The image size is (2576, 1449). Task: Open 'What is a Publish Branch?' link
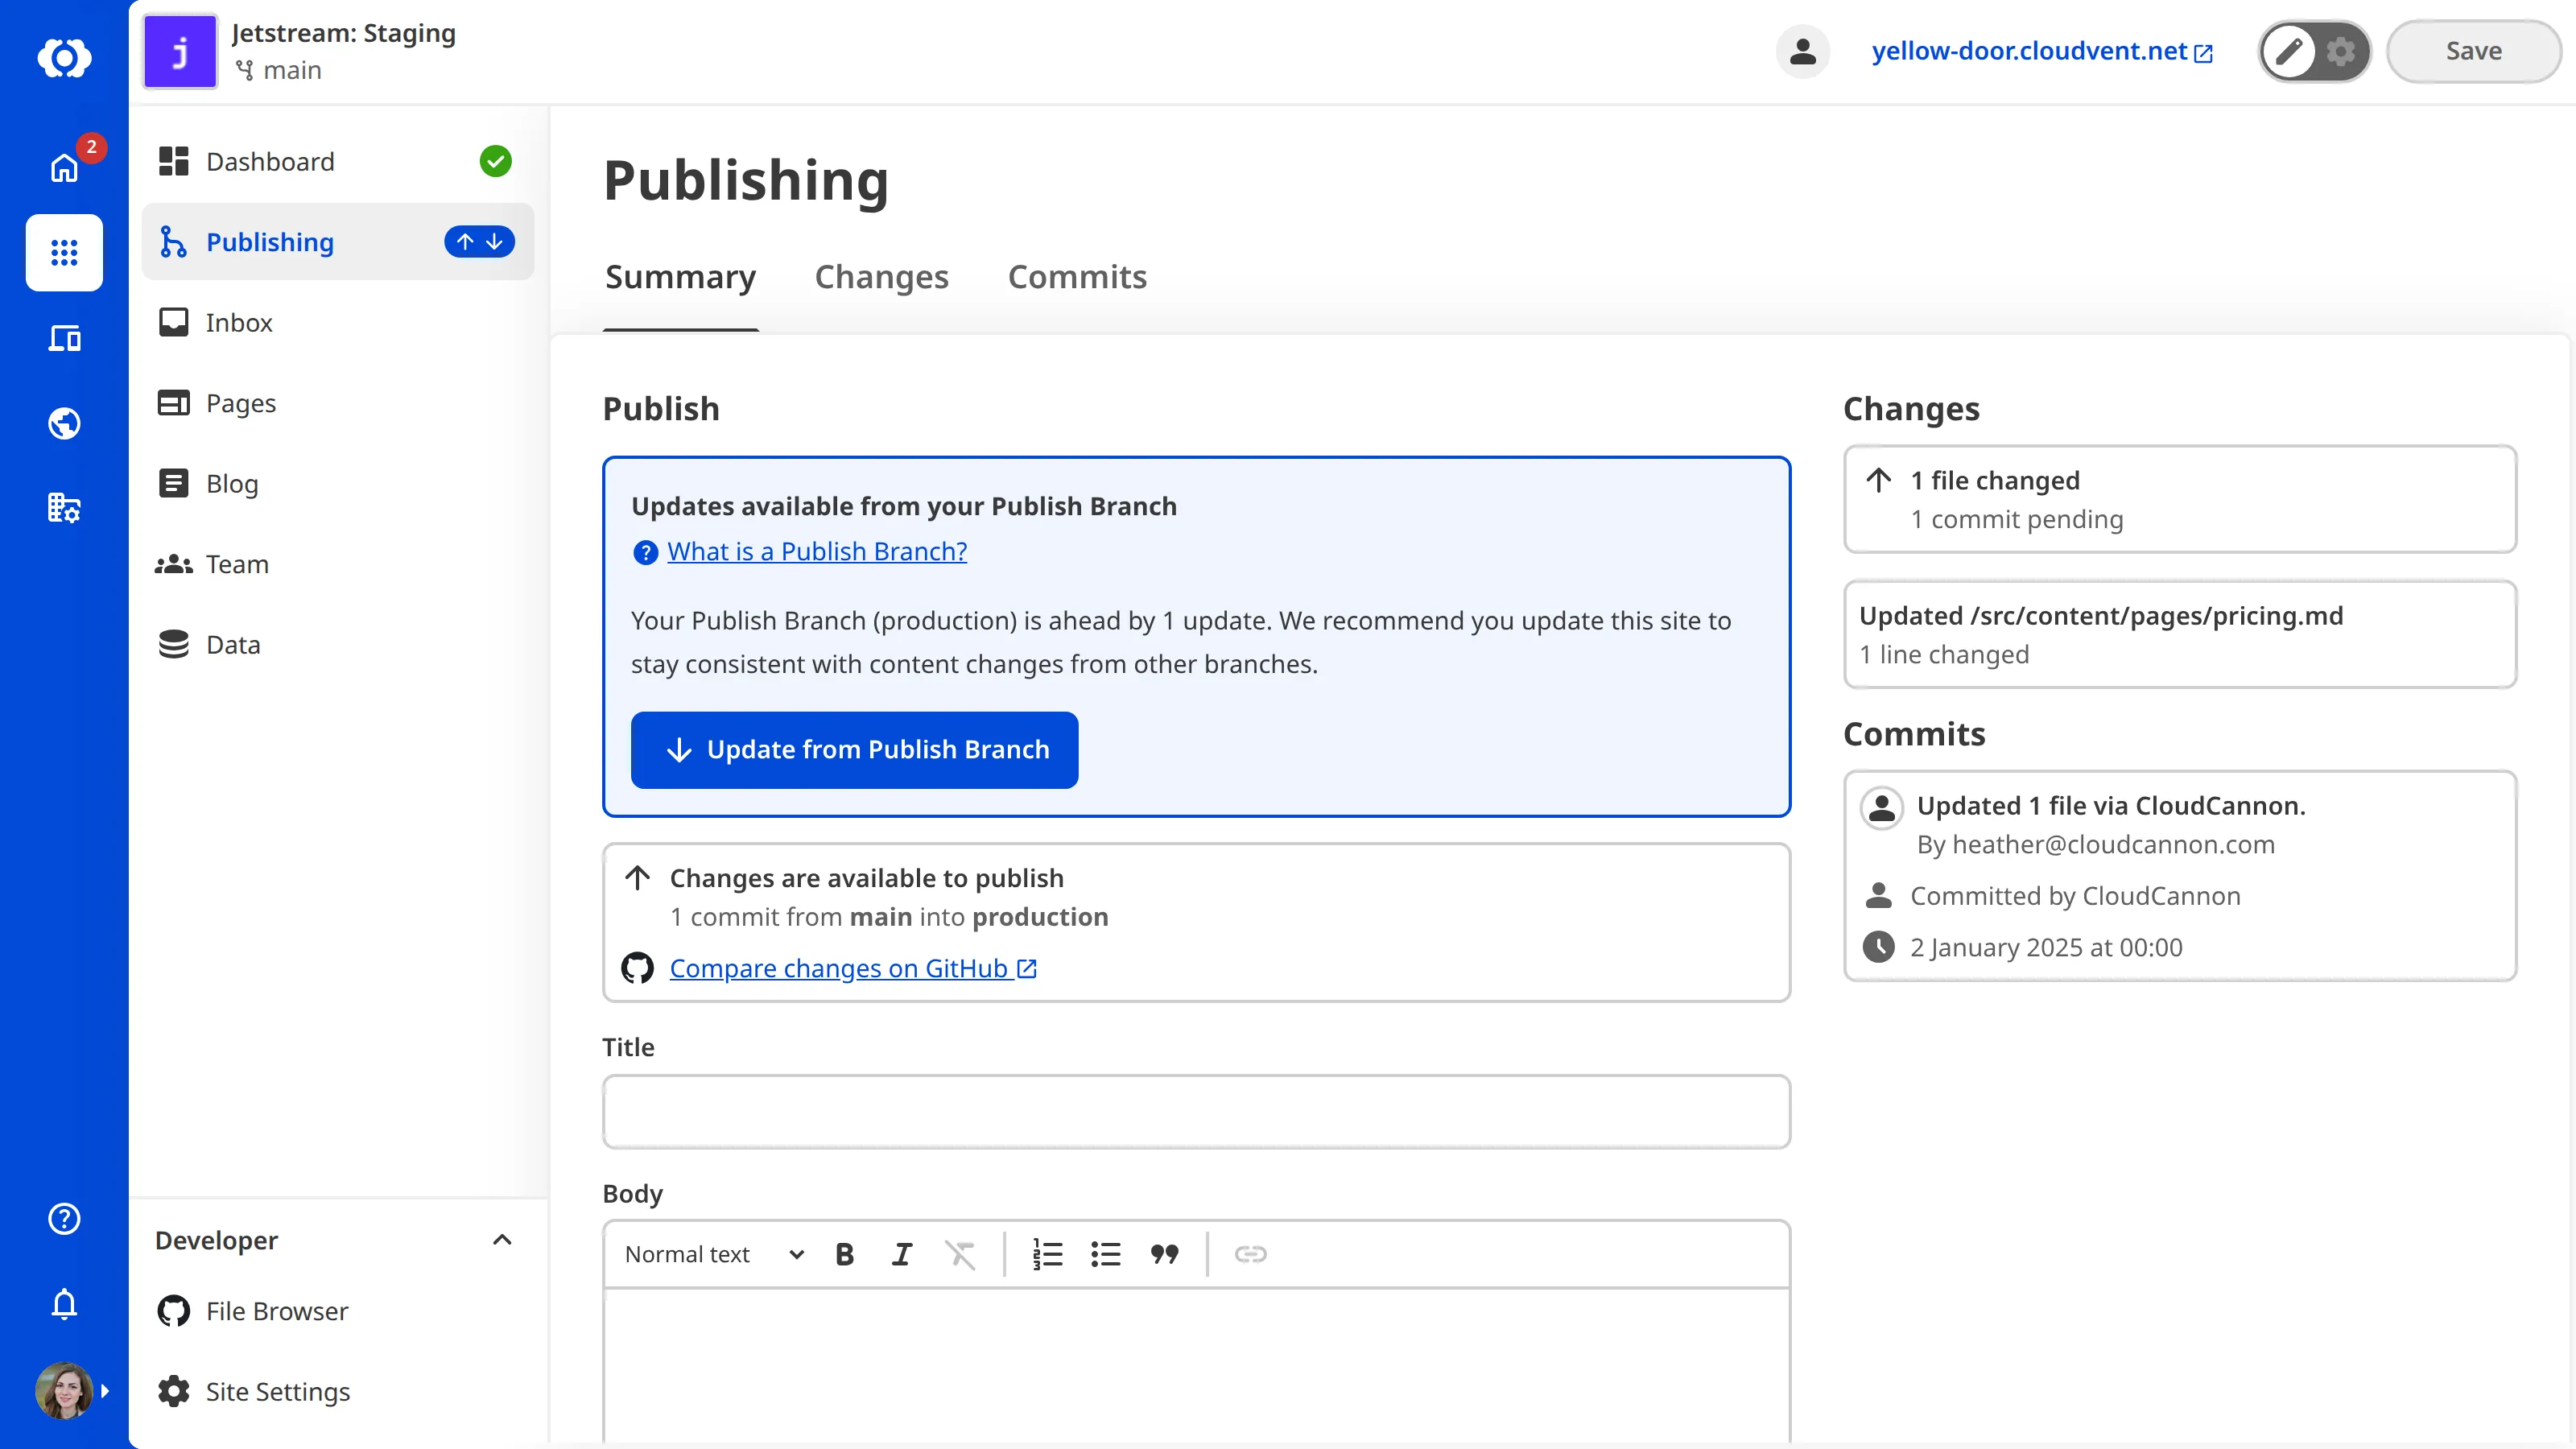tap(817, 551)
